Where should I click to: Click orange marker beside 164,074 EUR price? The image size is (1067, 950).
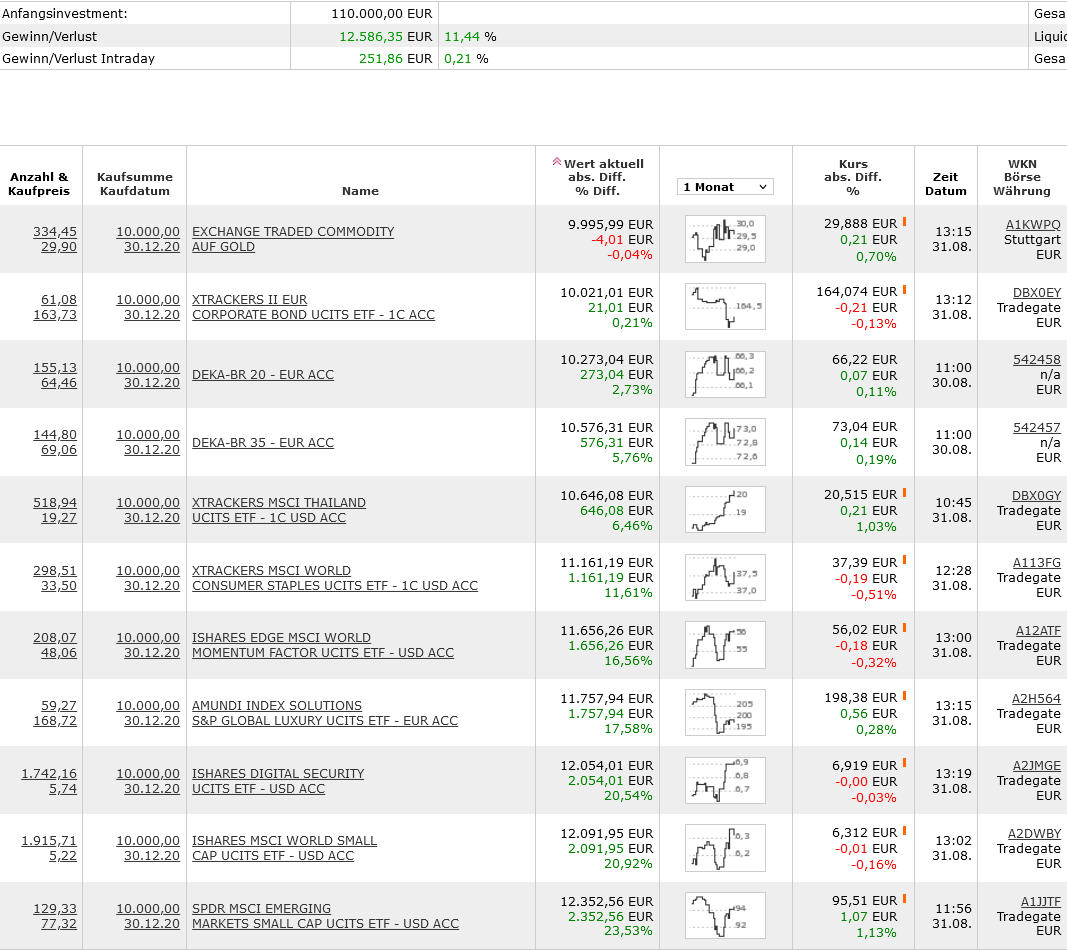click(904, 290)
